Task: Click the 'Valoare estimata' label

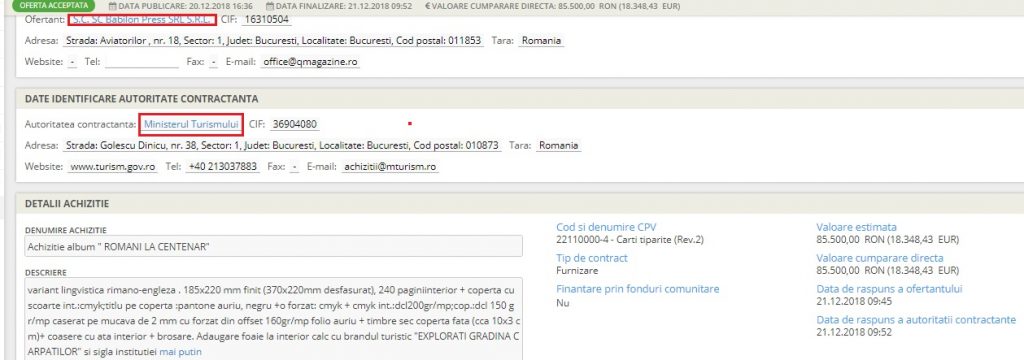Action: pos(856,227)
